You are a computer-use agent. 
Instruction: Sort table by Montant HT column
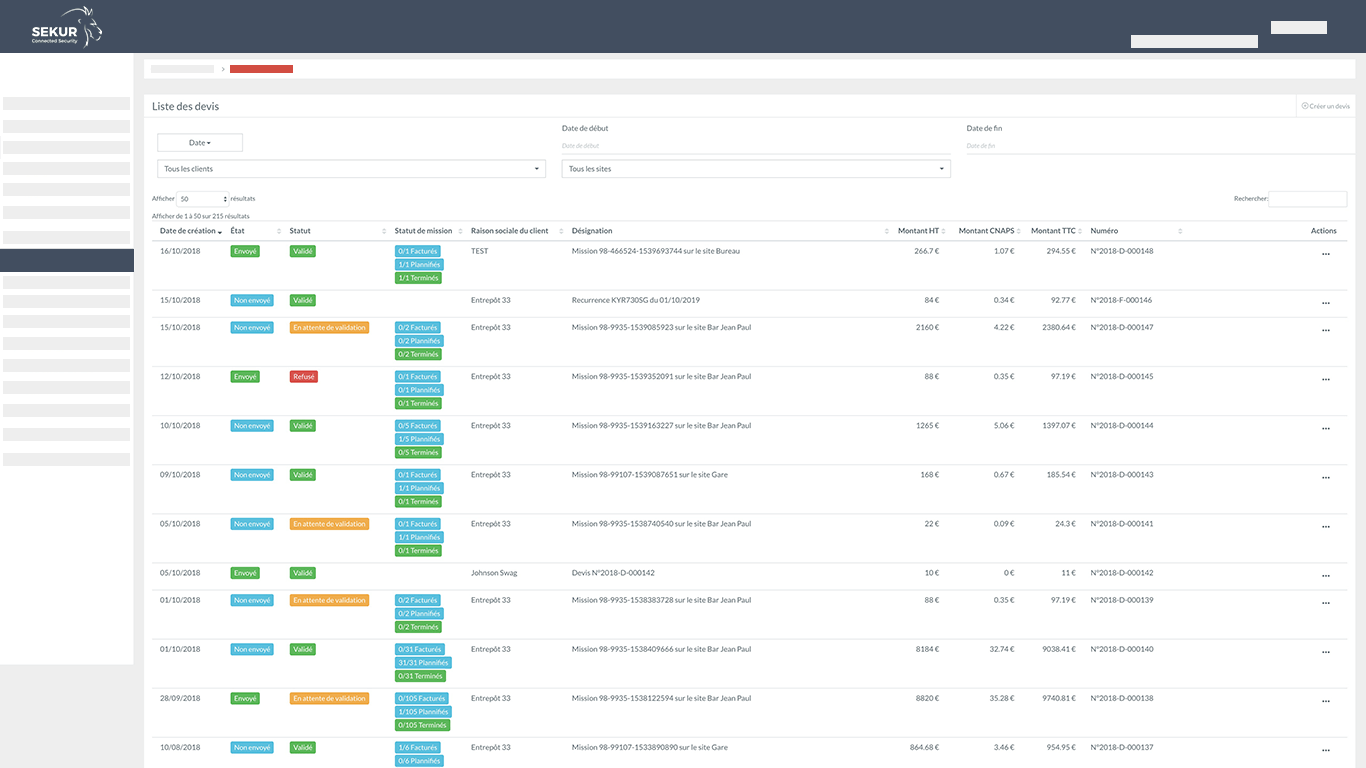pos(918,231)
